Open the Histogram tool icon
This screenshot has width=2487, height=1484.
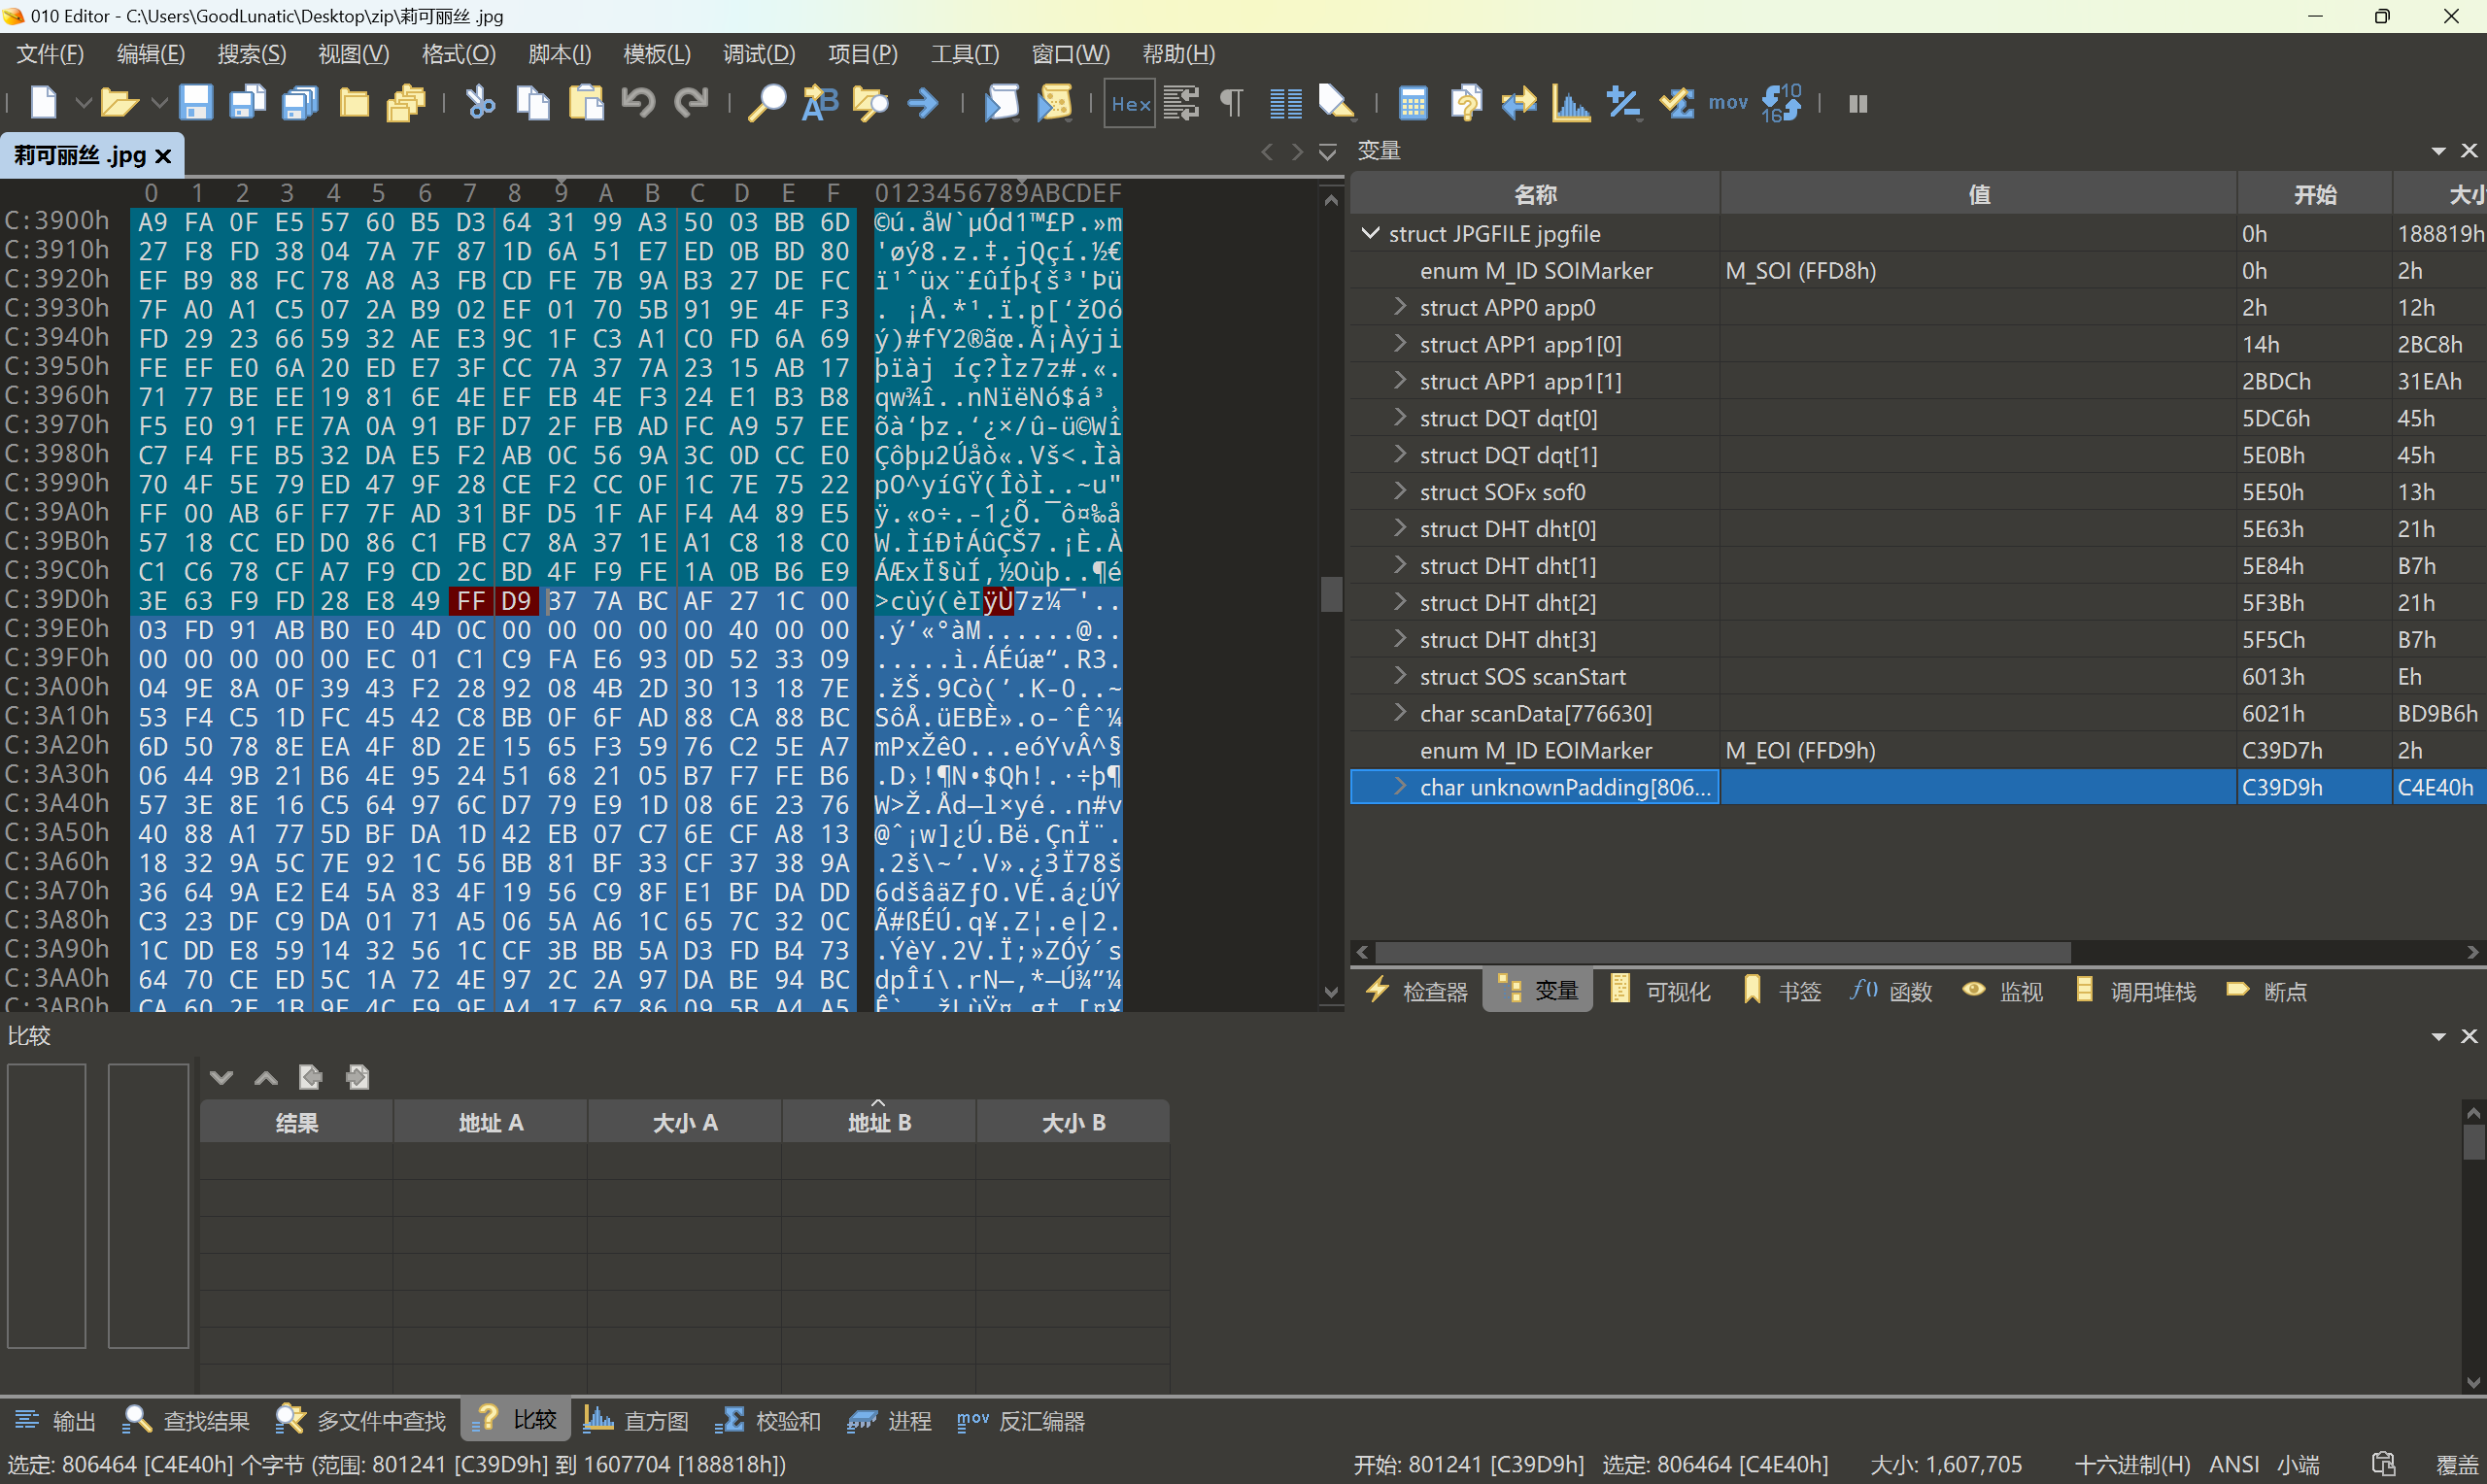1571,102
